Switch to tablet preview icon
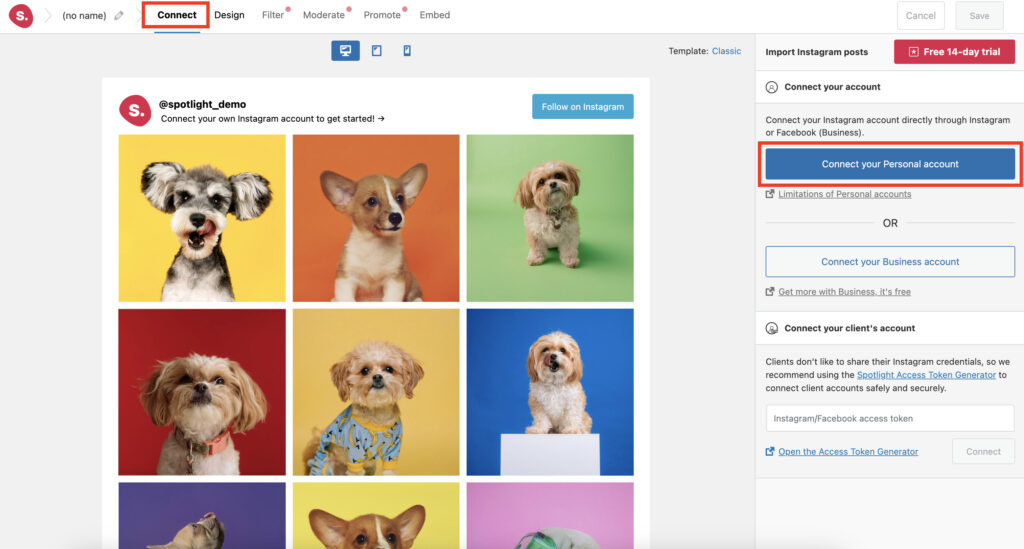Image resolution: width=1024 pixels, height=549 pixels. click(x=377, y=51)
